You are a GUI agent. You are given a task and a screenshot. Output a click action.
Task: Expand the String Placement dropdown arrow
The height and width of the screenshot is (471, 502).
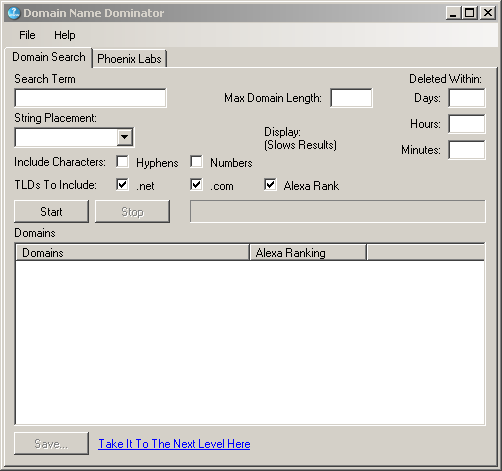coord(125,137)
